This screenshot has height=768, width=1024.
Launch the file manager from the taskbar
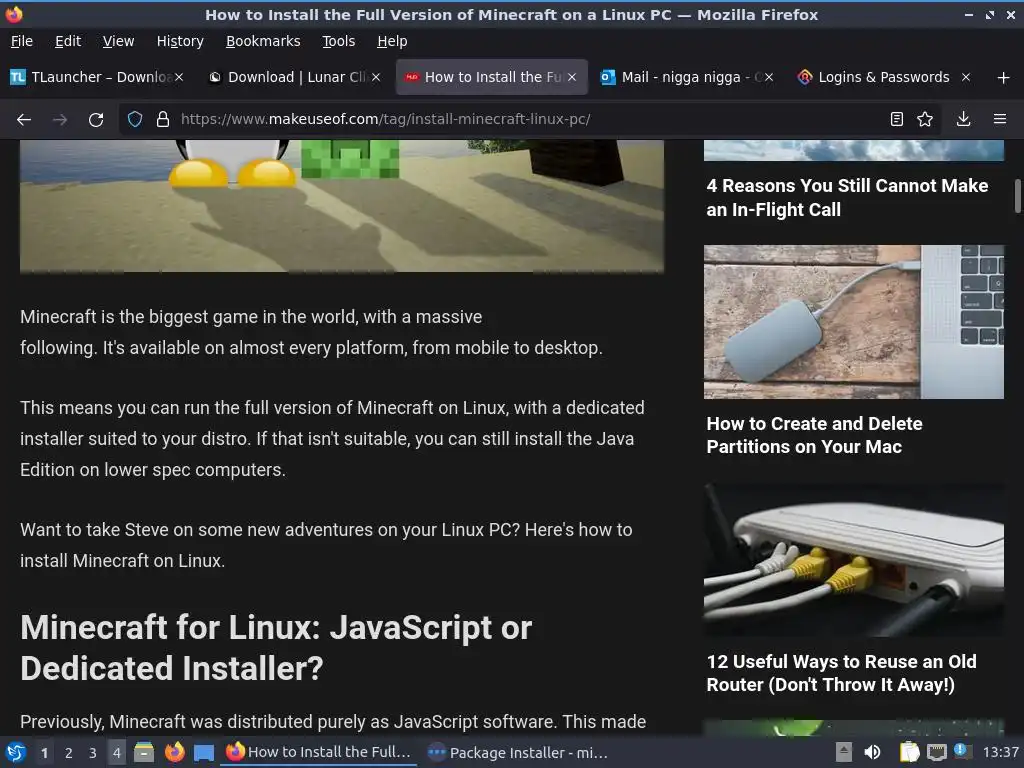[x=144, y=752]
